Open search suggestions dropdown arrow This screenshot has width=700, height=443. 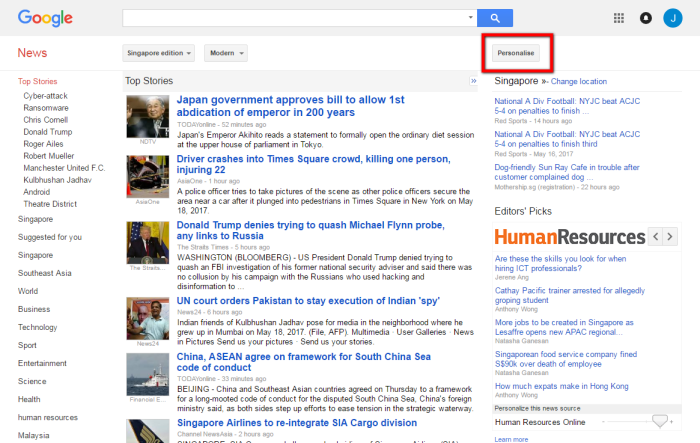[x=471, y=17]
